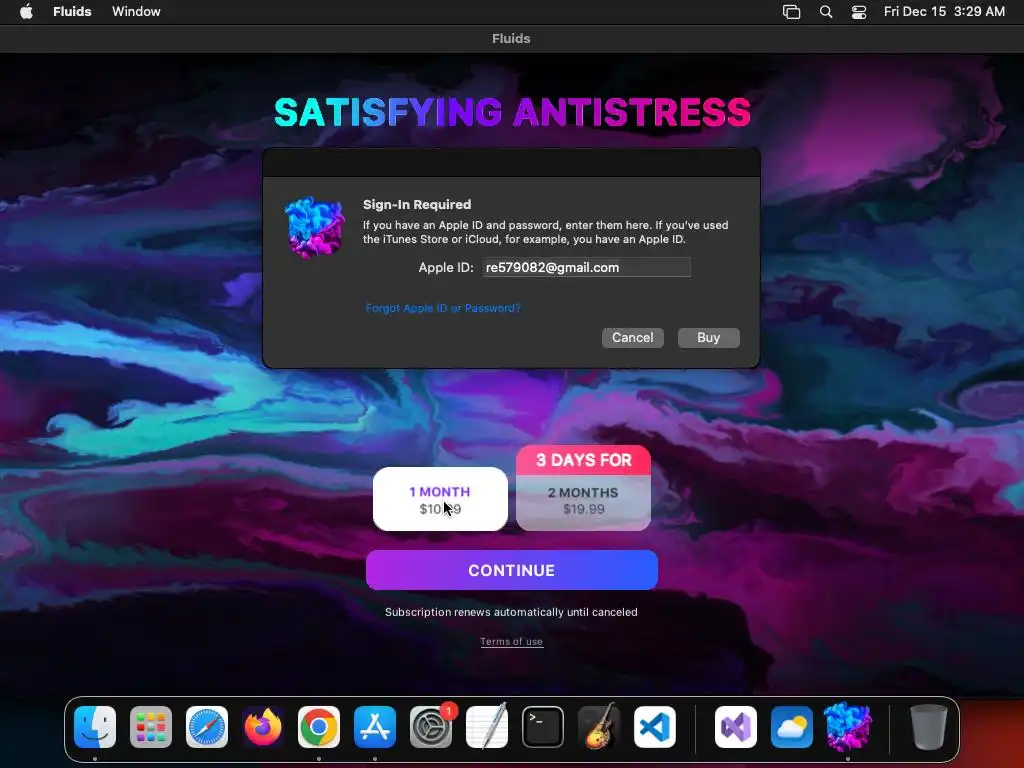Open Forgot Apple ID or Password link

click(x=443, y=308)
